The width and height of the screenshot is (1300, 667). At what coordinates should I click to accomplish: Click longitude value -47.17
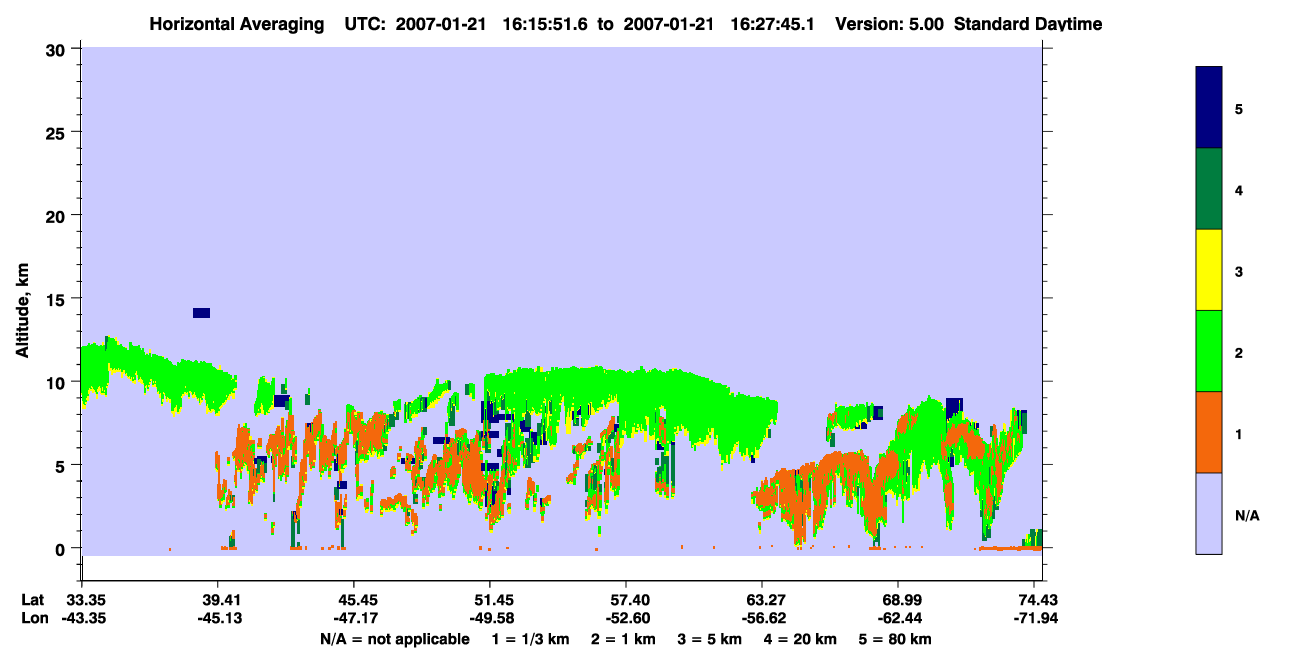pos(354,618)
